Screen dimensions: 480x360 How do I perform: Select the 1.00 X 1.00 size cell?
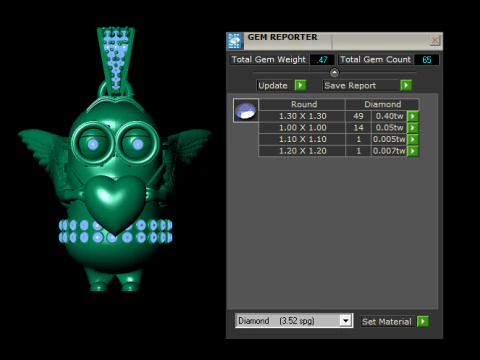pyautogui.click(x=302, y=128)
